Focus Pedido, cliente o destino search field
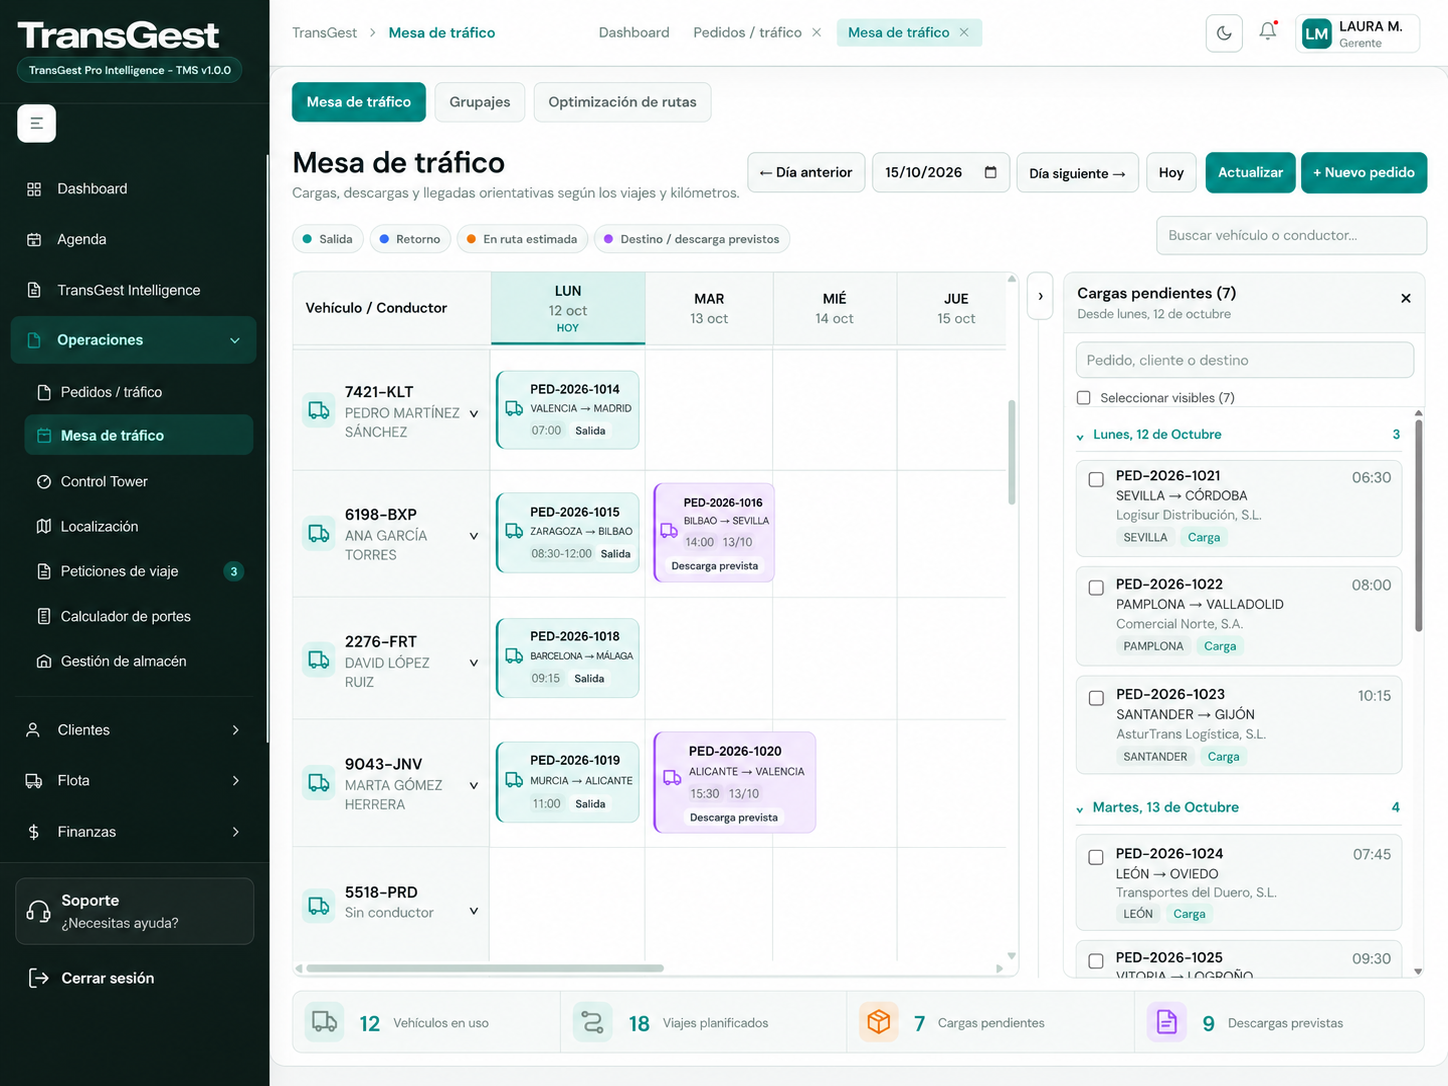 coord(1244,360)
